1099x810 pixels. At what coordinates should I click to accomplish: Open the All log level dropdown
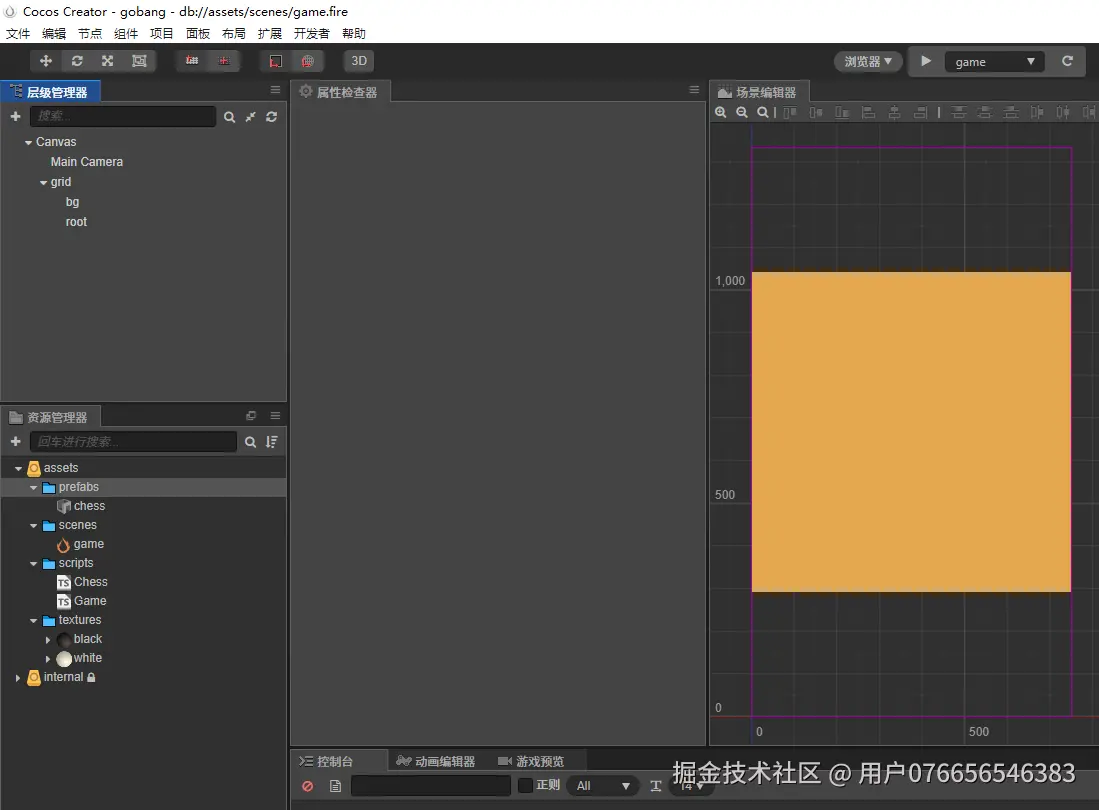[602, 785]
